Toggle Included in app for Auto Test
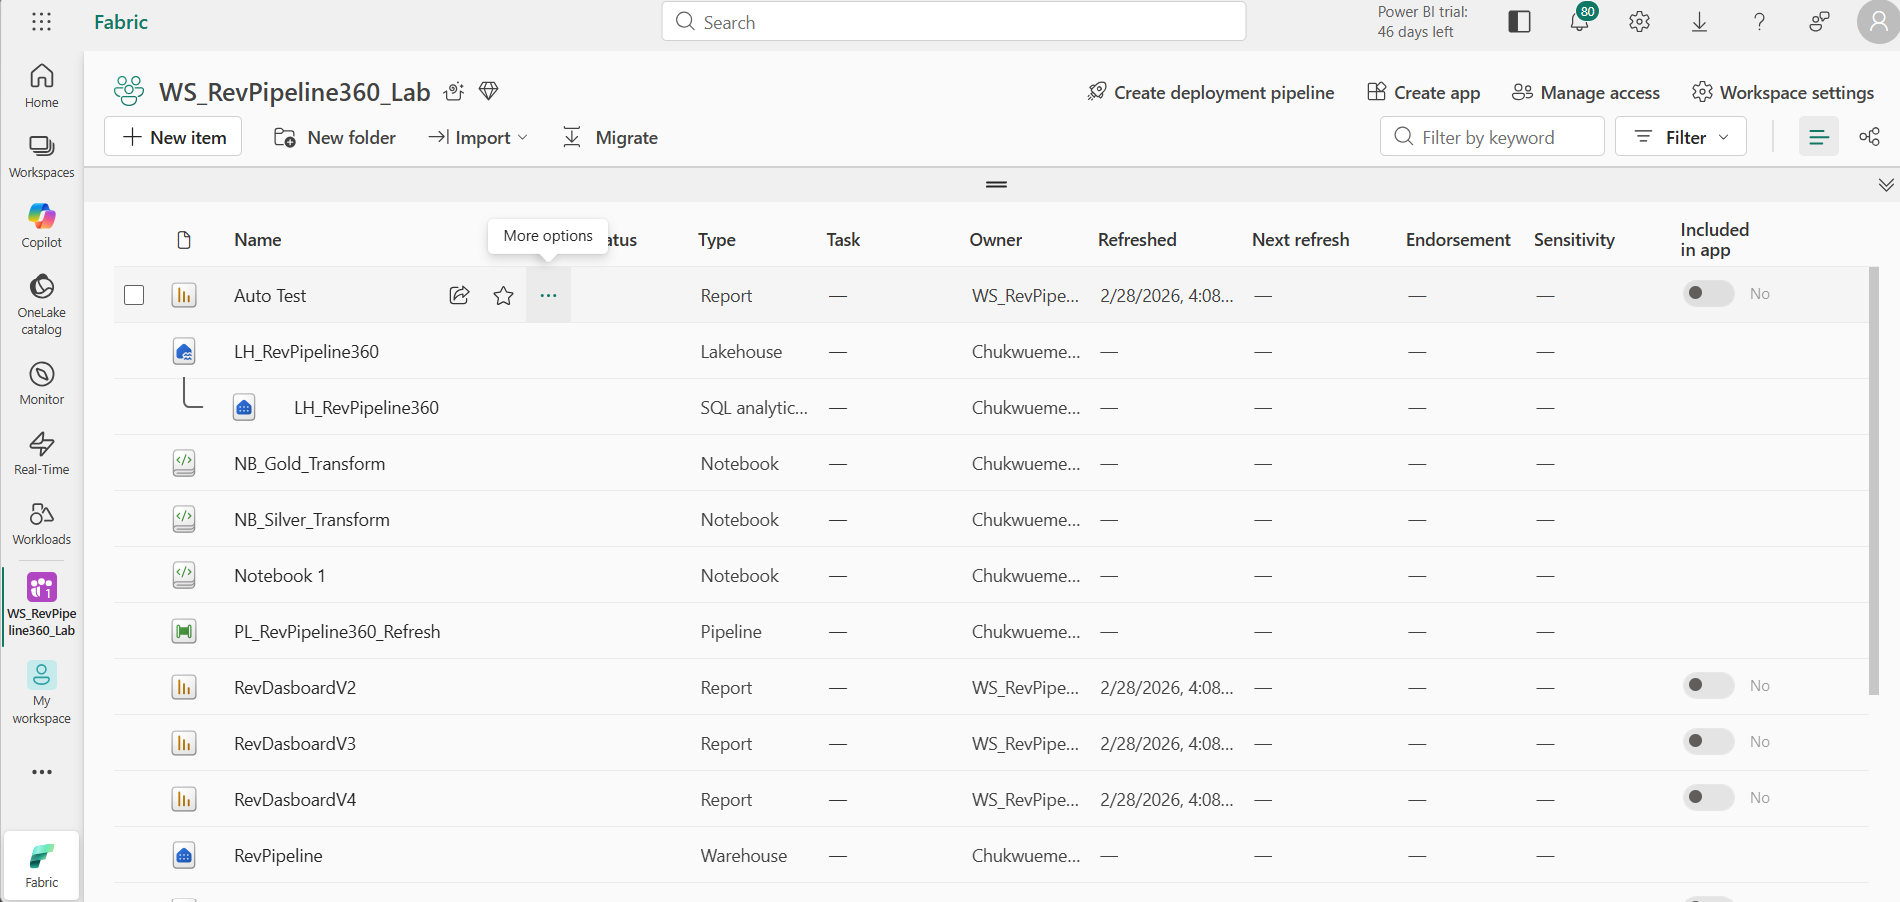 pos(1708,294)
